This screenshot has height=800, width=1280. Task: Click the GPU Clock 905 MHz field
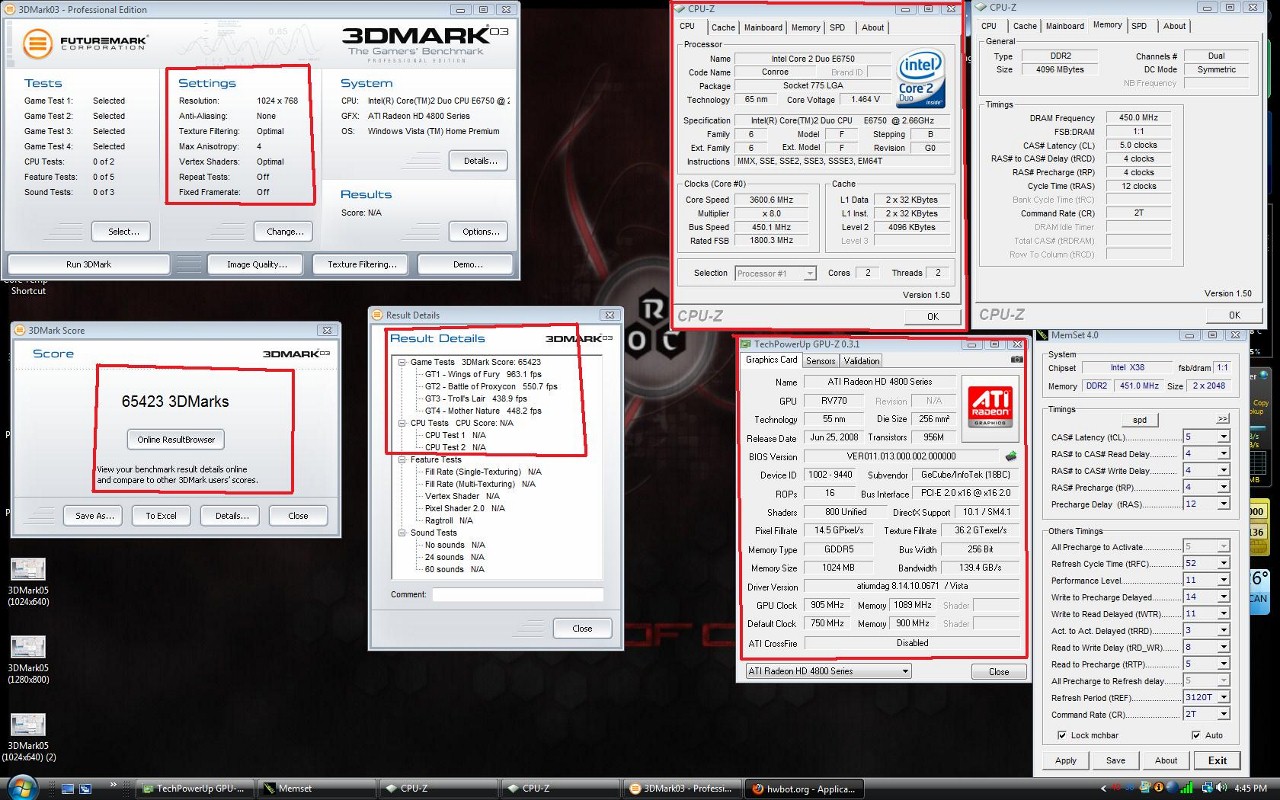[x=827, y=605]
